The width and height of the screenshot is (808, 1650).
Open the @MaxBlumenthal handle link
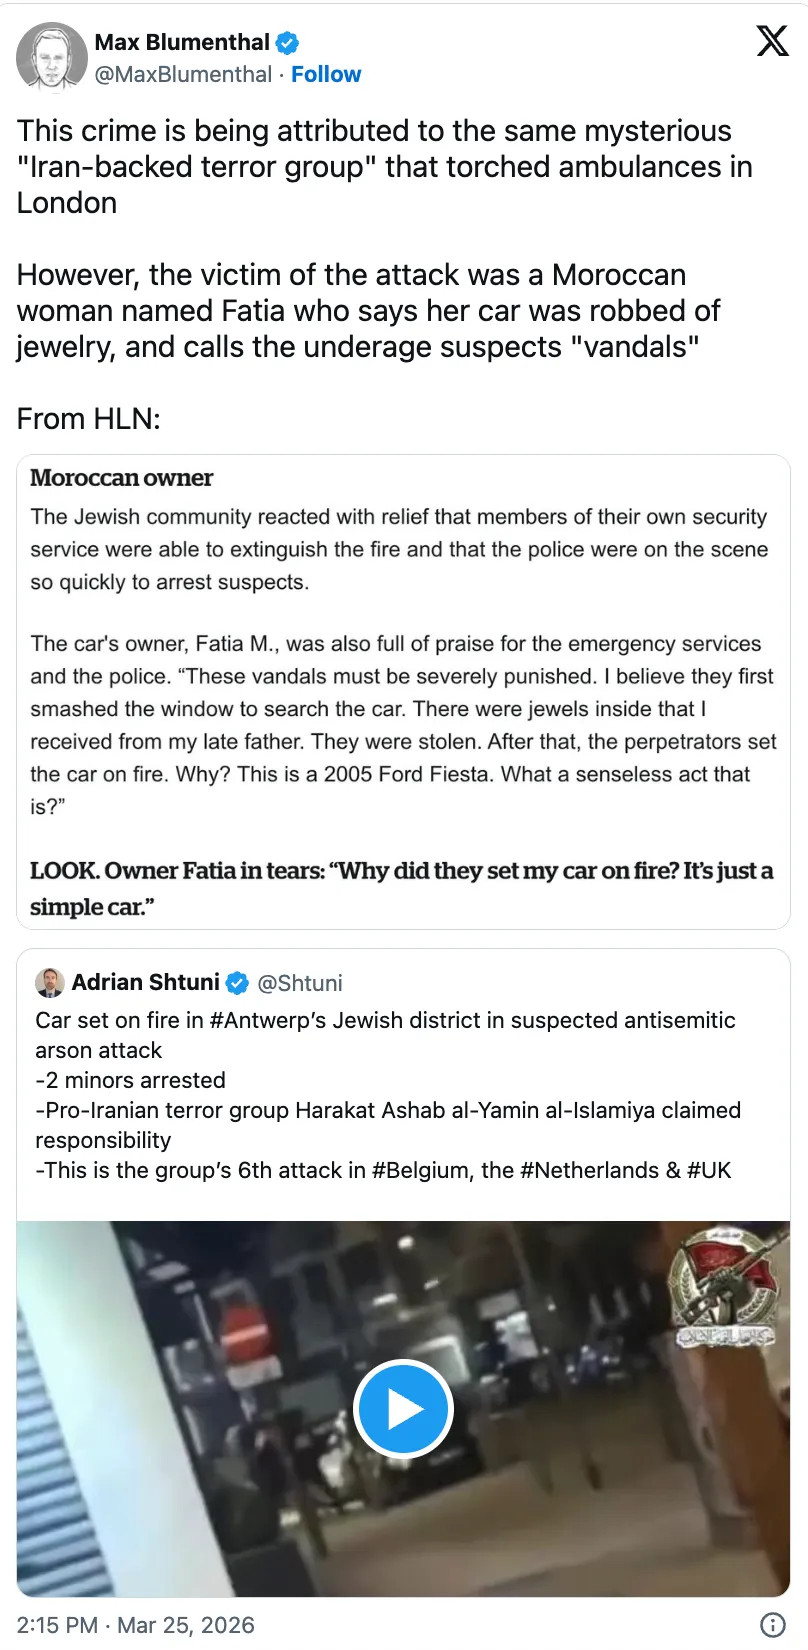click(183, 75)
